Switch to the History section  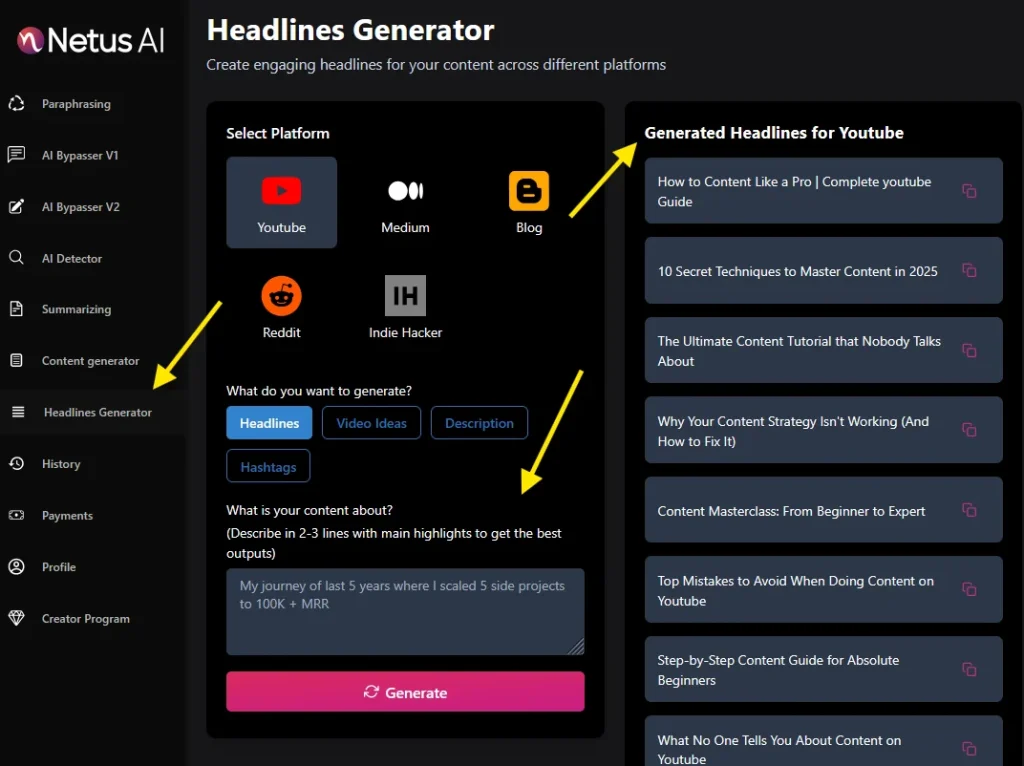point(61,463)
